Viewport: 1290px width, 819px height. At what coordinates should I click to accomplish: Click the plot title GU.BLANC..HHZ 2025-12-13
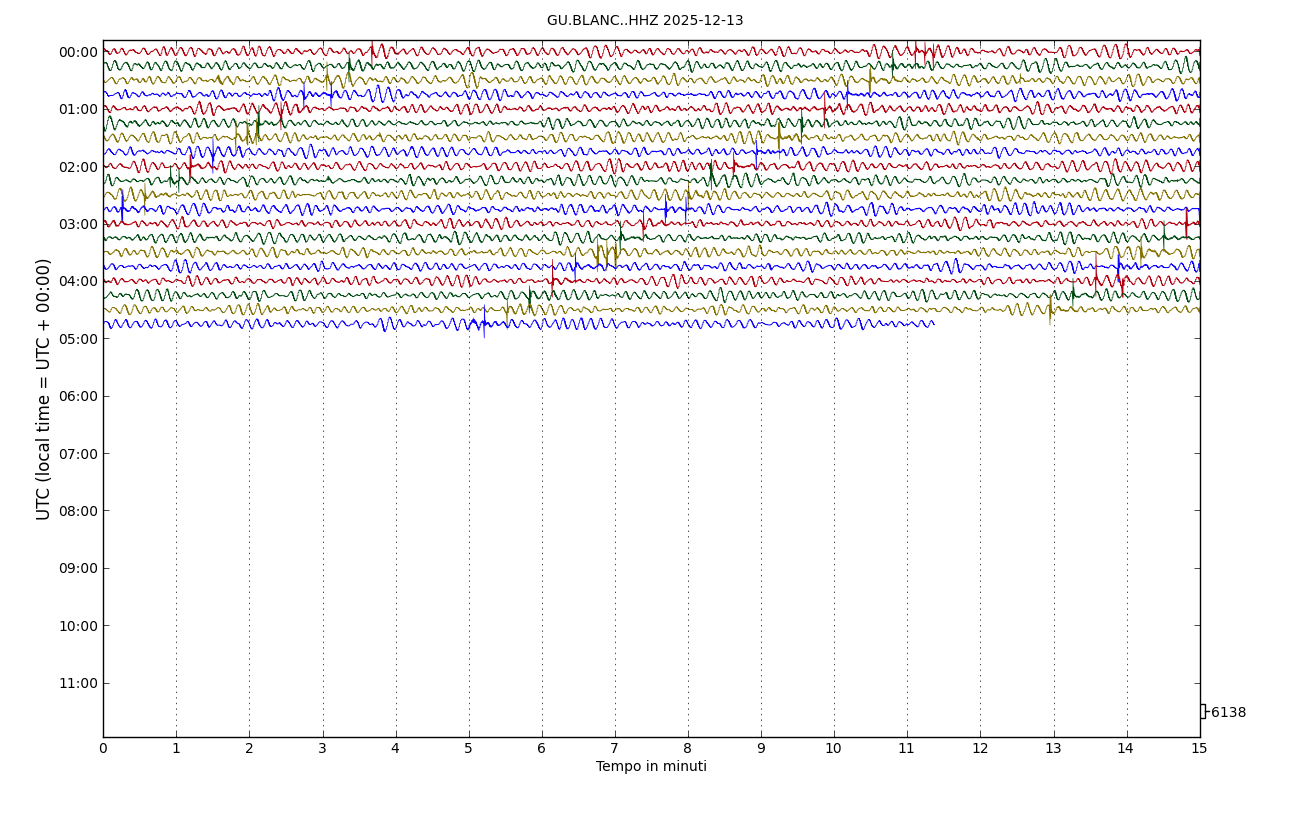point(644,20)
